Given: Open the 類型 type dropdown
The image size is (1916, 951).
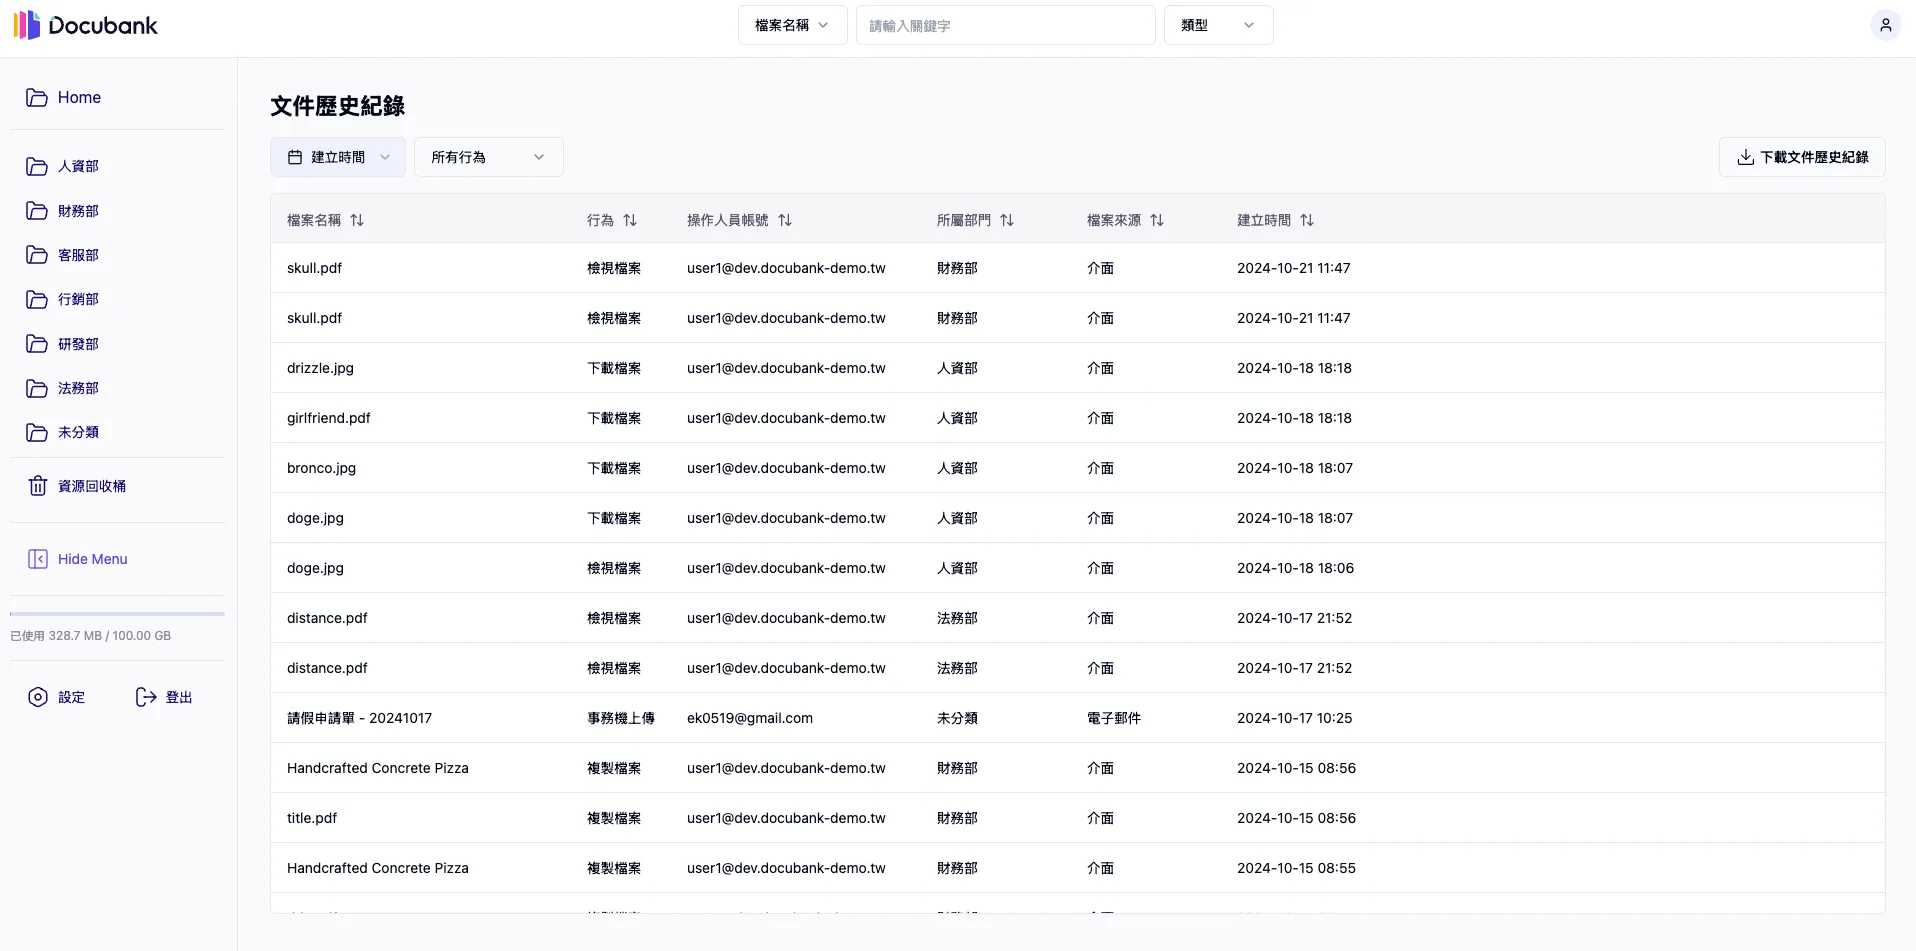Looking at the screenshot, I should click(x=1217, y=25).
